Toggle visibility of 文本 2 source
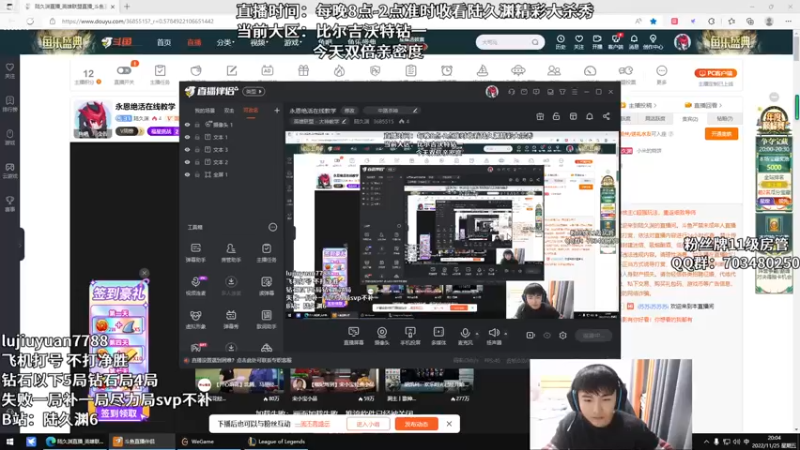The height and width of the screenshot is (450, 800). pos(187,162)
